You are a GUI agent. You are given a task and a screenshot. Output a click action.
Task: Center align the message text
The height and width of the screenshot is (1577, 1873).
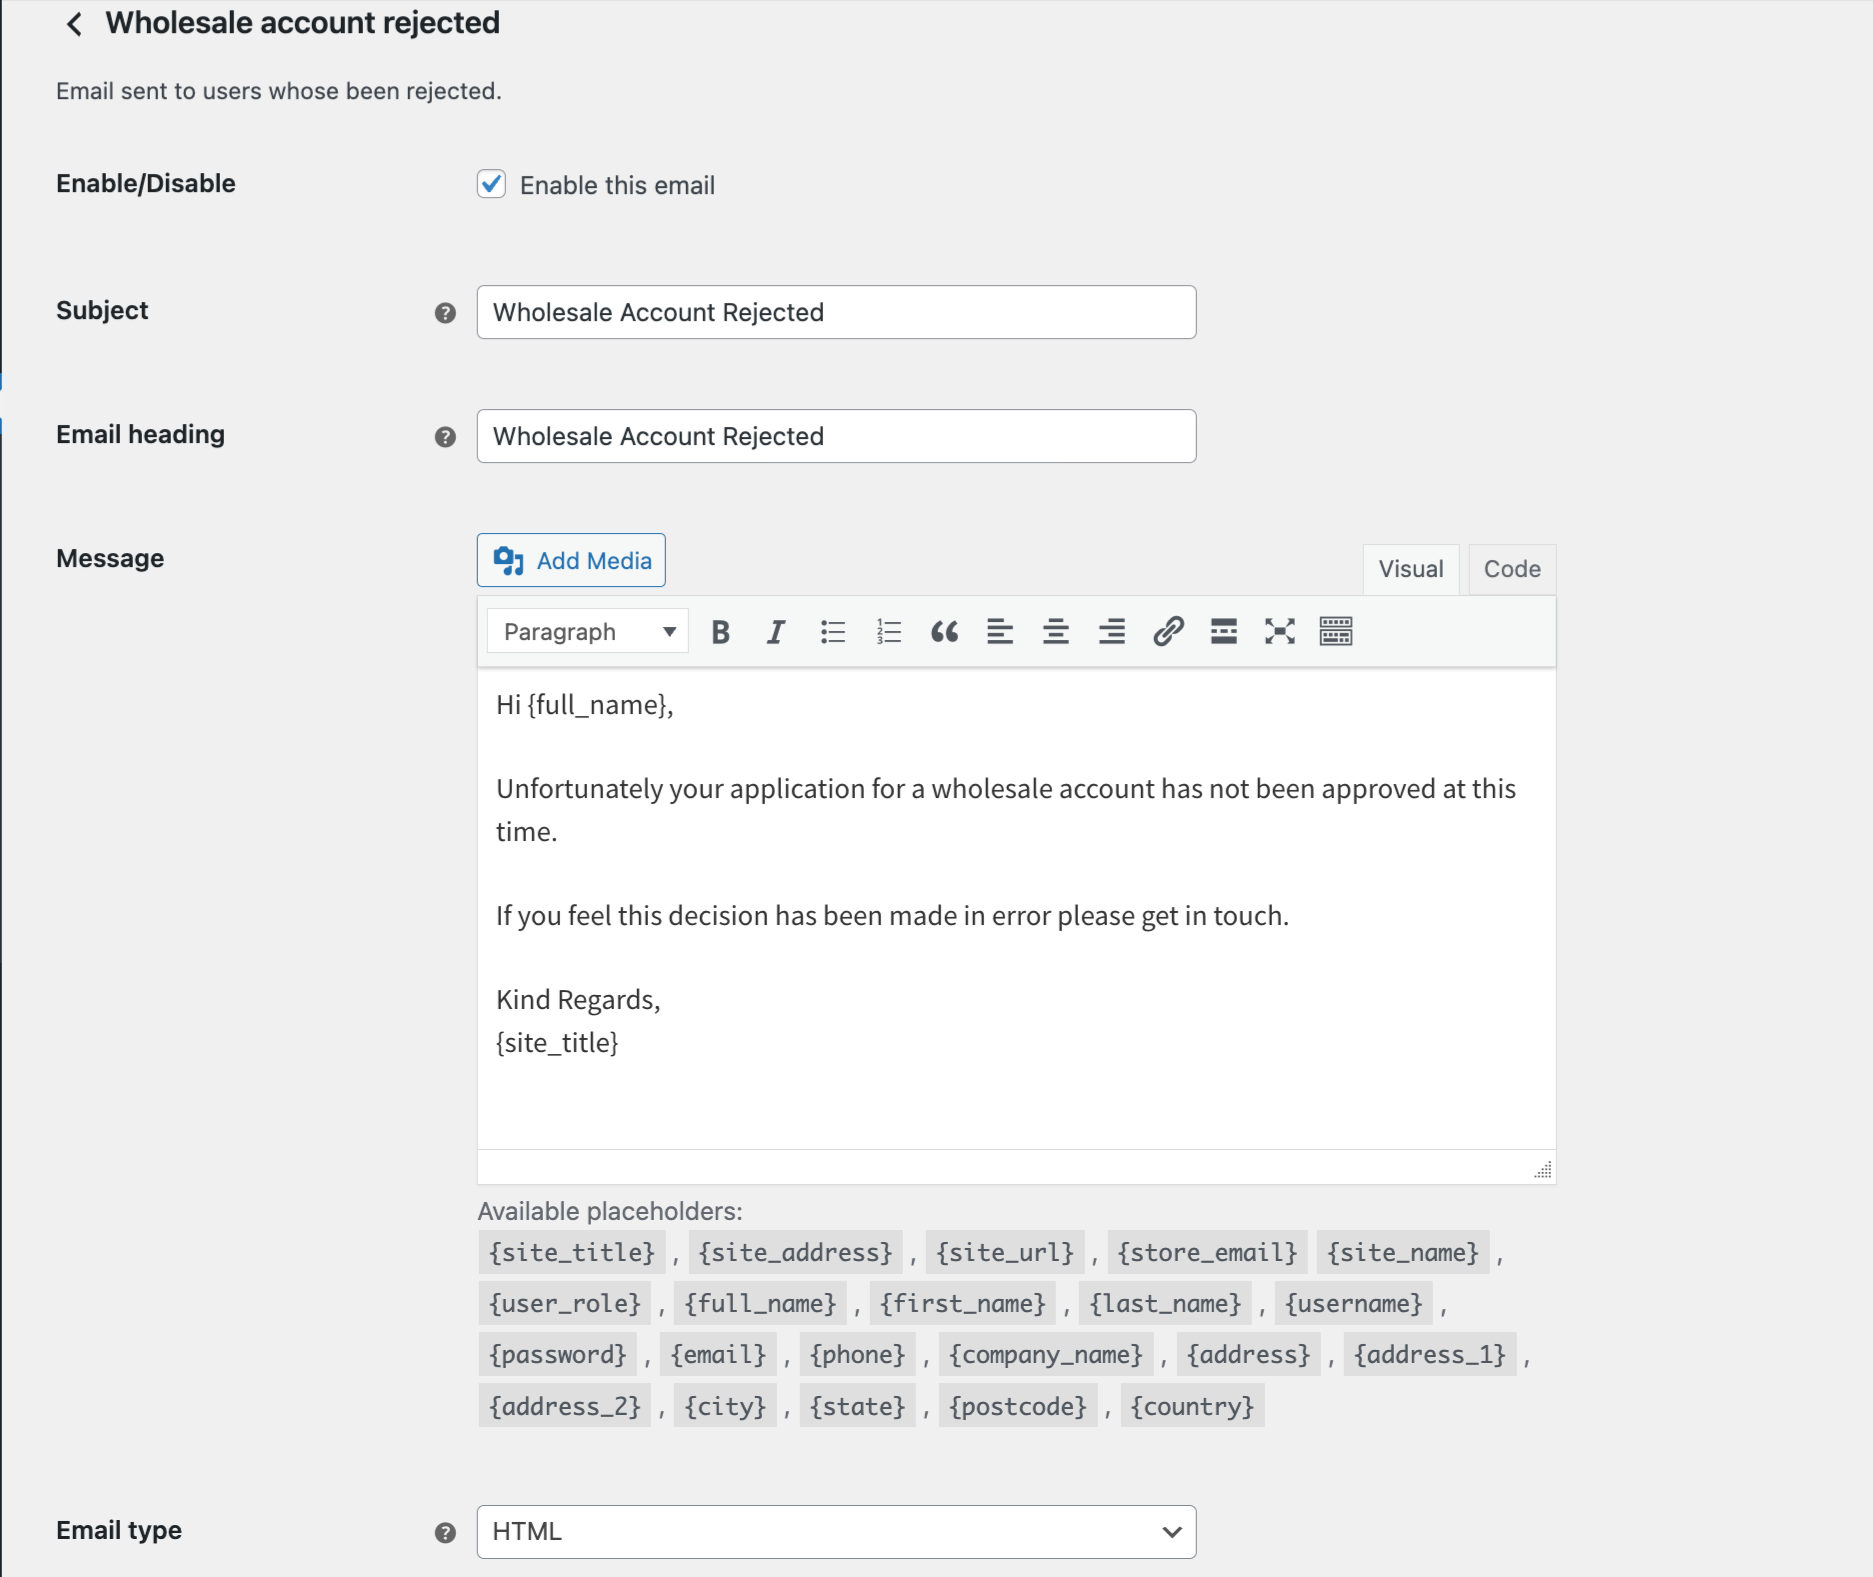click(x=1056, y=632)
